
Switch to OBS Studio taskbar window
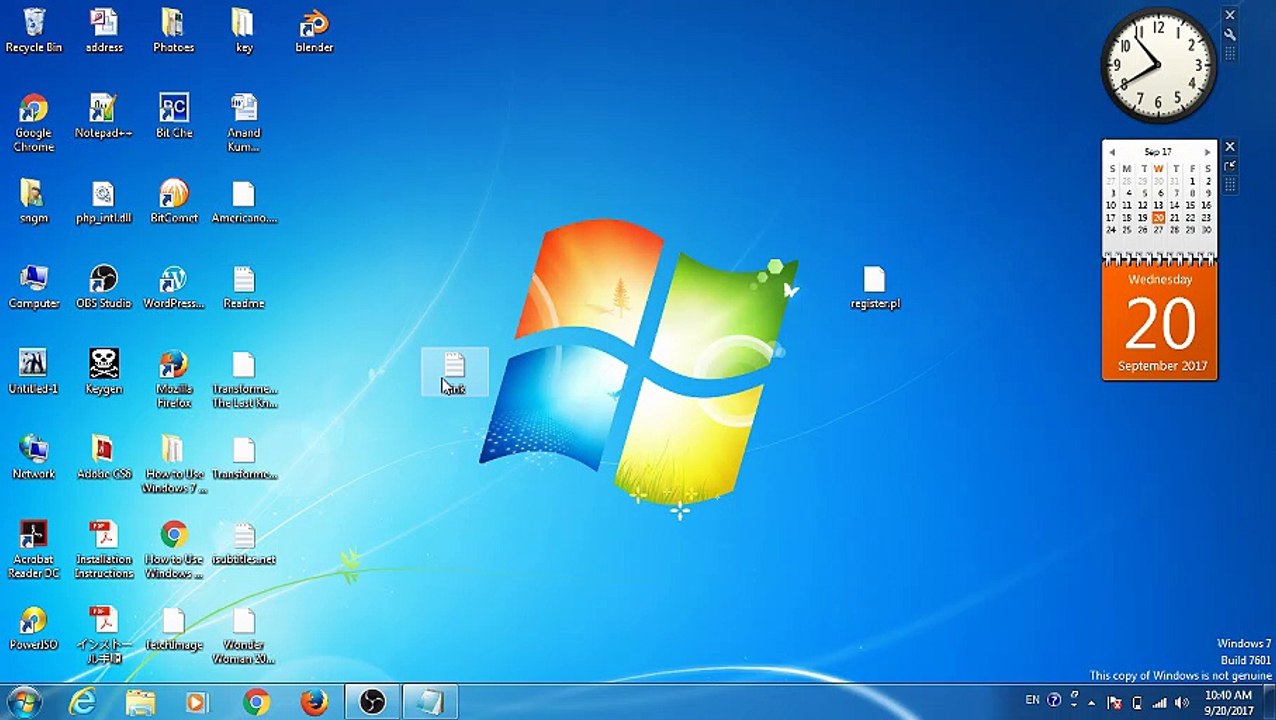372,703
